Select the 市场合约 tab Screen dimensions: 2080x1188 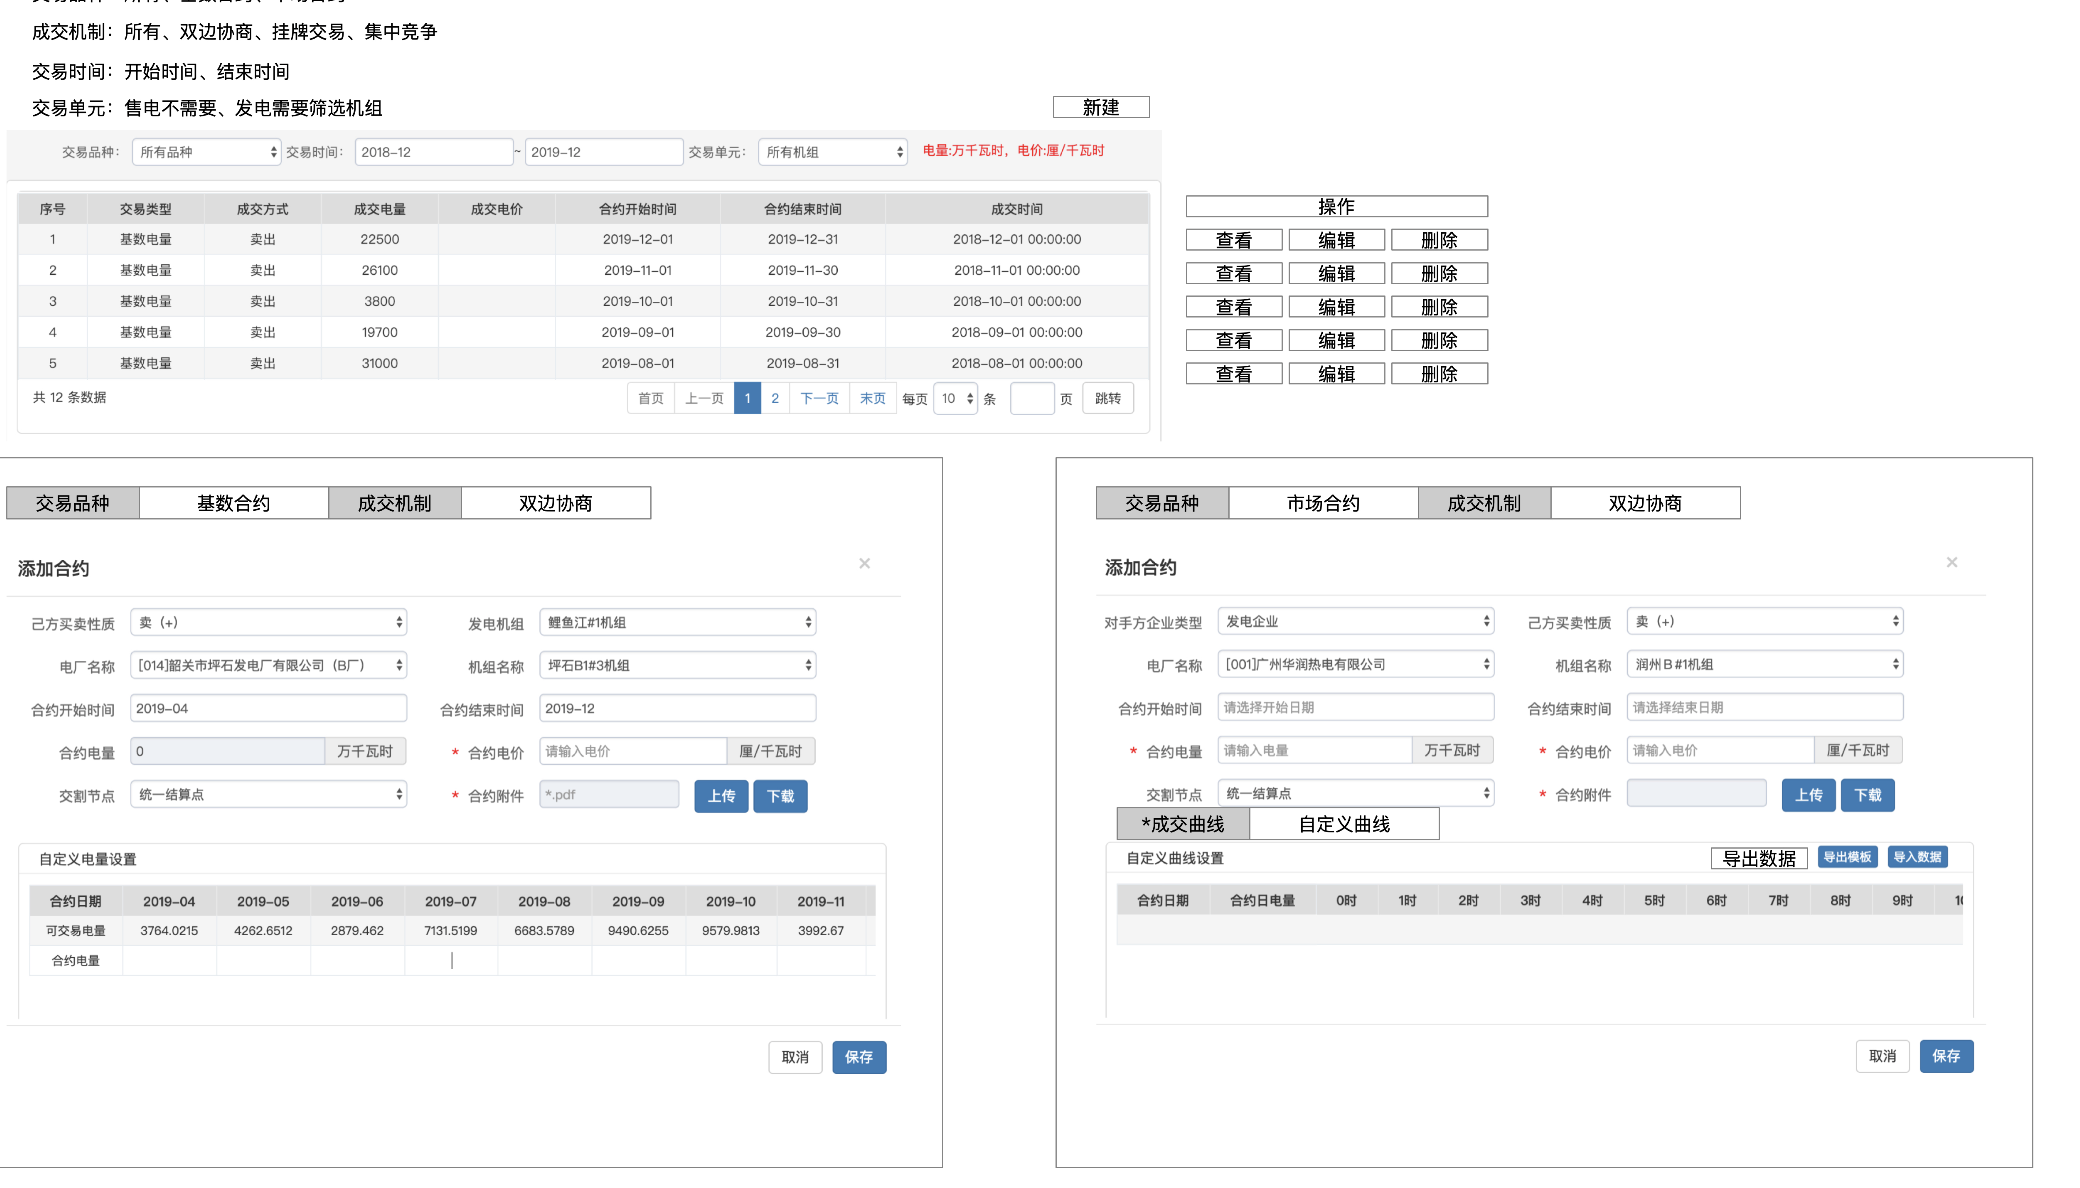click(x=1323, y=503)
